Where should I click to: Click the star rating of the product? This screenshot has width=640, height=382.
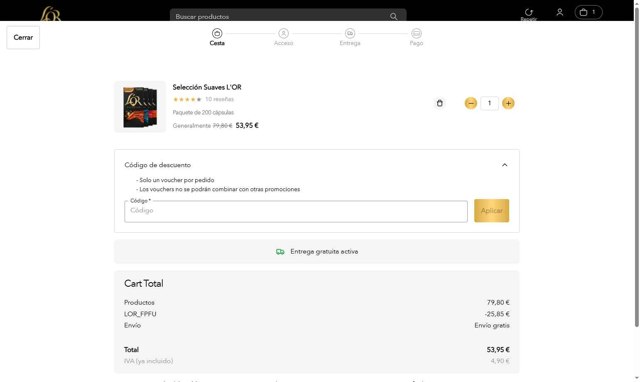(x=187, y=99)
